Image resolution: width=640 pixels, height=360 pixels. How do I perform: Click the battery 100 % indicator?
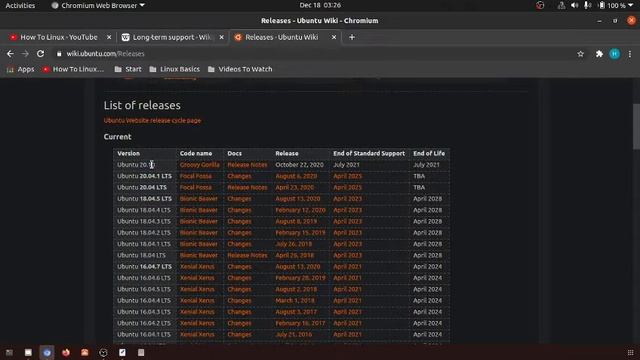click(x=612, y=5)
